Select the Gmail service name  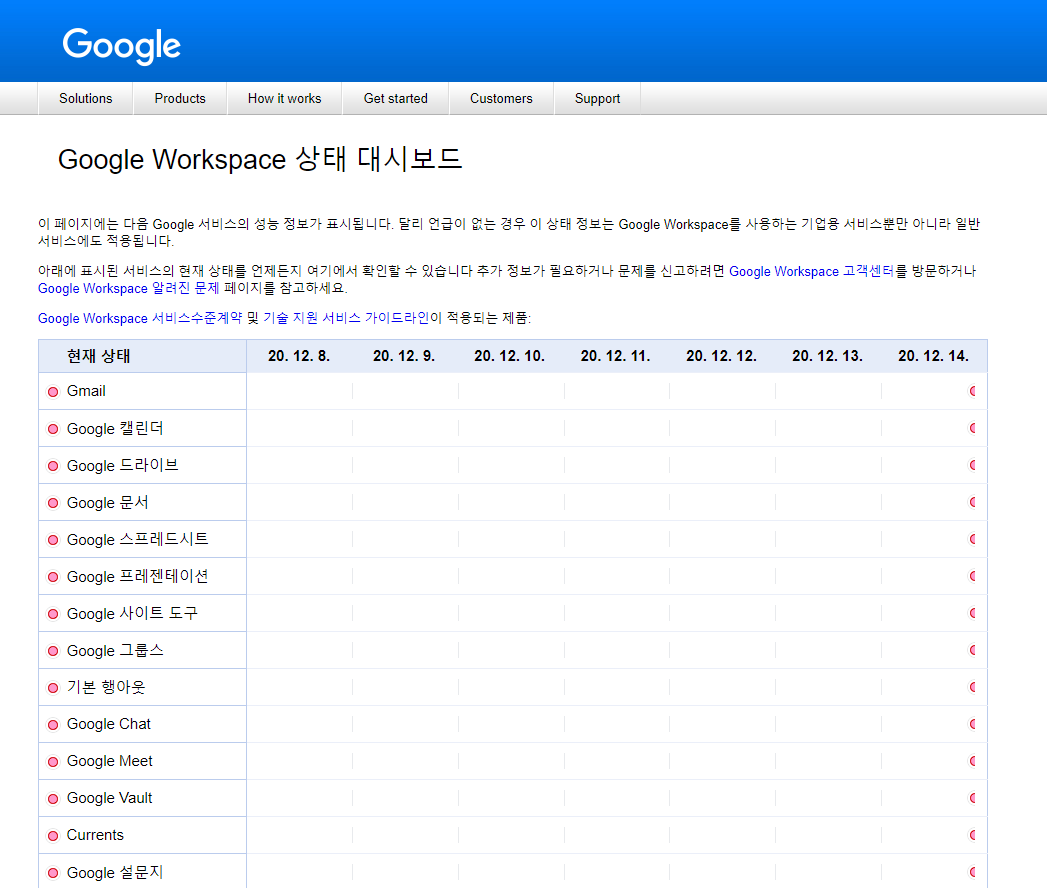(x=86, y=391)
